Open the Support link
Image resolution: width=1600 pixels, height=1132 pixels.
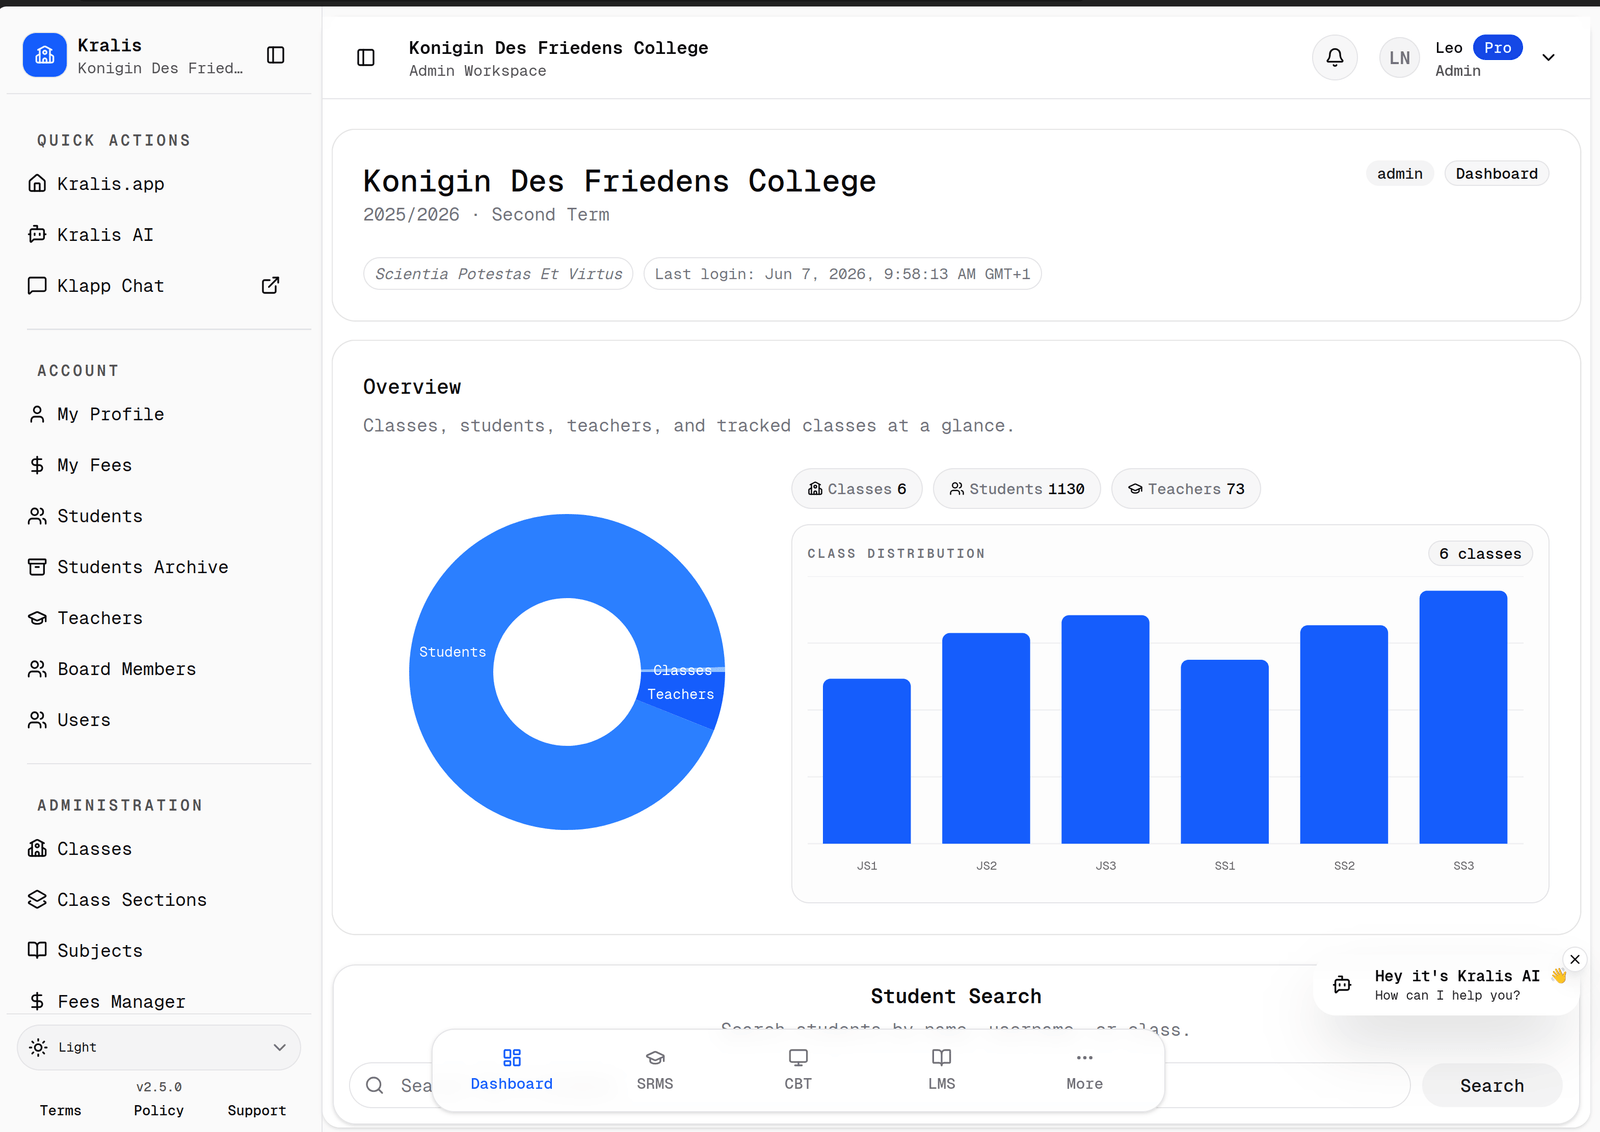pos(257,1110)
